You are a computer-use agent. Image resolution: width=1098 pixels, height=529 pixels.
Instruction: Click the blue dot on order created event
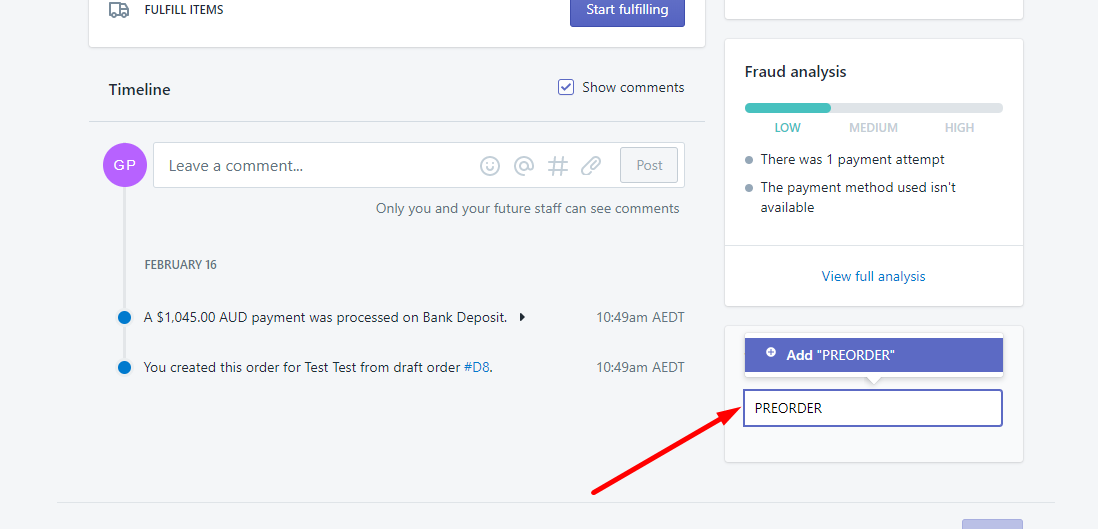pos(125,367)
